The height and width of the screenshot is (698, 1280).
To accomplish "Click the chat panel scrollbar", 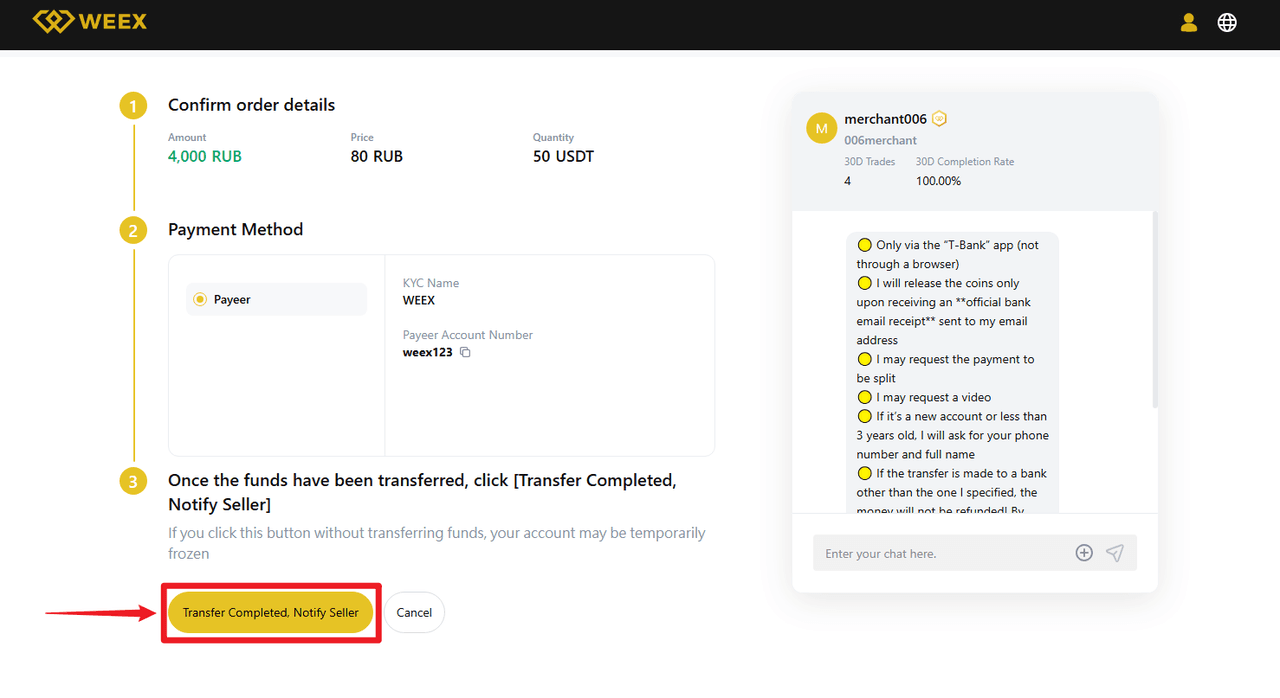I will [x=1155, y=310].
